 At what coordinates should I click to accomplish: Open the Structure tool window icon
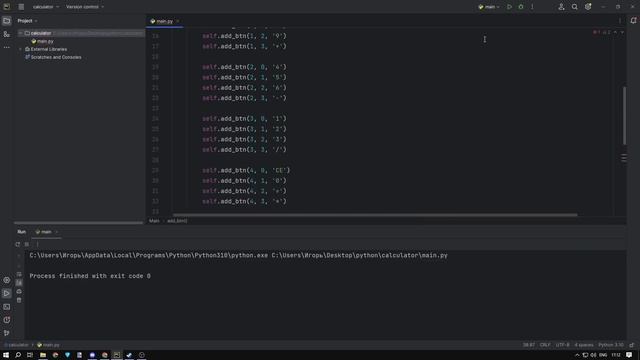click(x=7, y=34)
